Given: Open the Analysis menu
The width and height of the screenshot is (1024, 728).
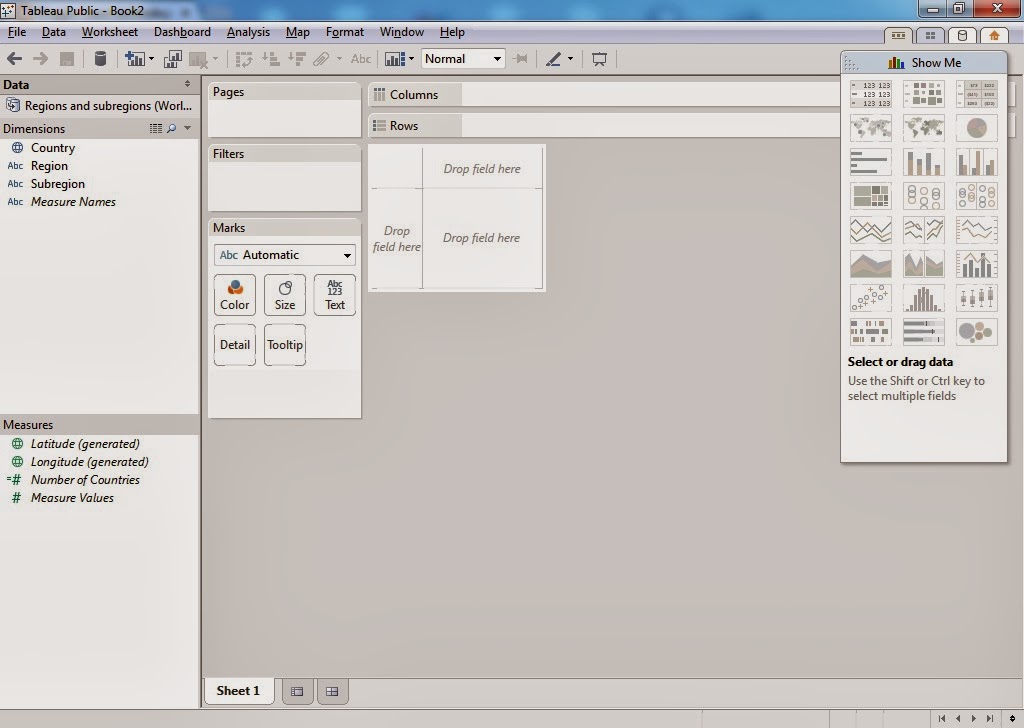Looking at the screenshot, I should coord(248,31).
